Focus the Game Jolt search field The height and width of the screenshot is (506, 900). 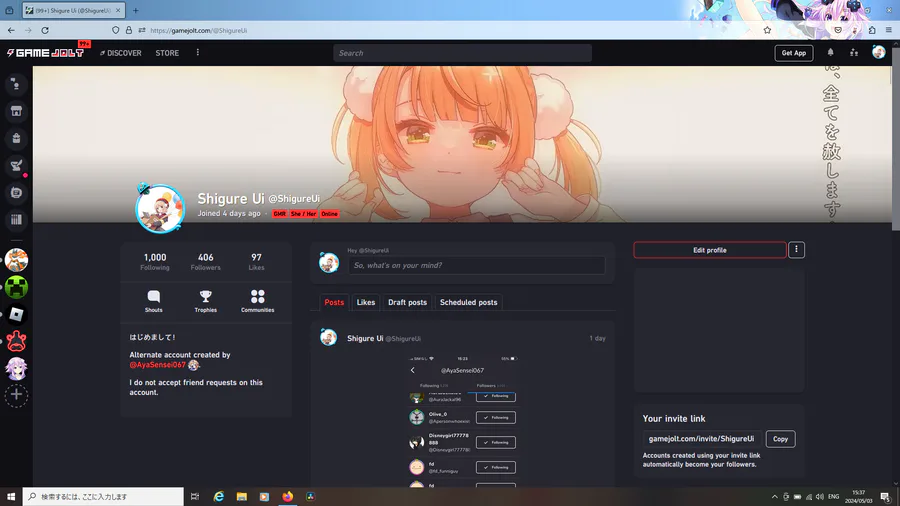(x=462, y=53)
